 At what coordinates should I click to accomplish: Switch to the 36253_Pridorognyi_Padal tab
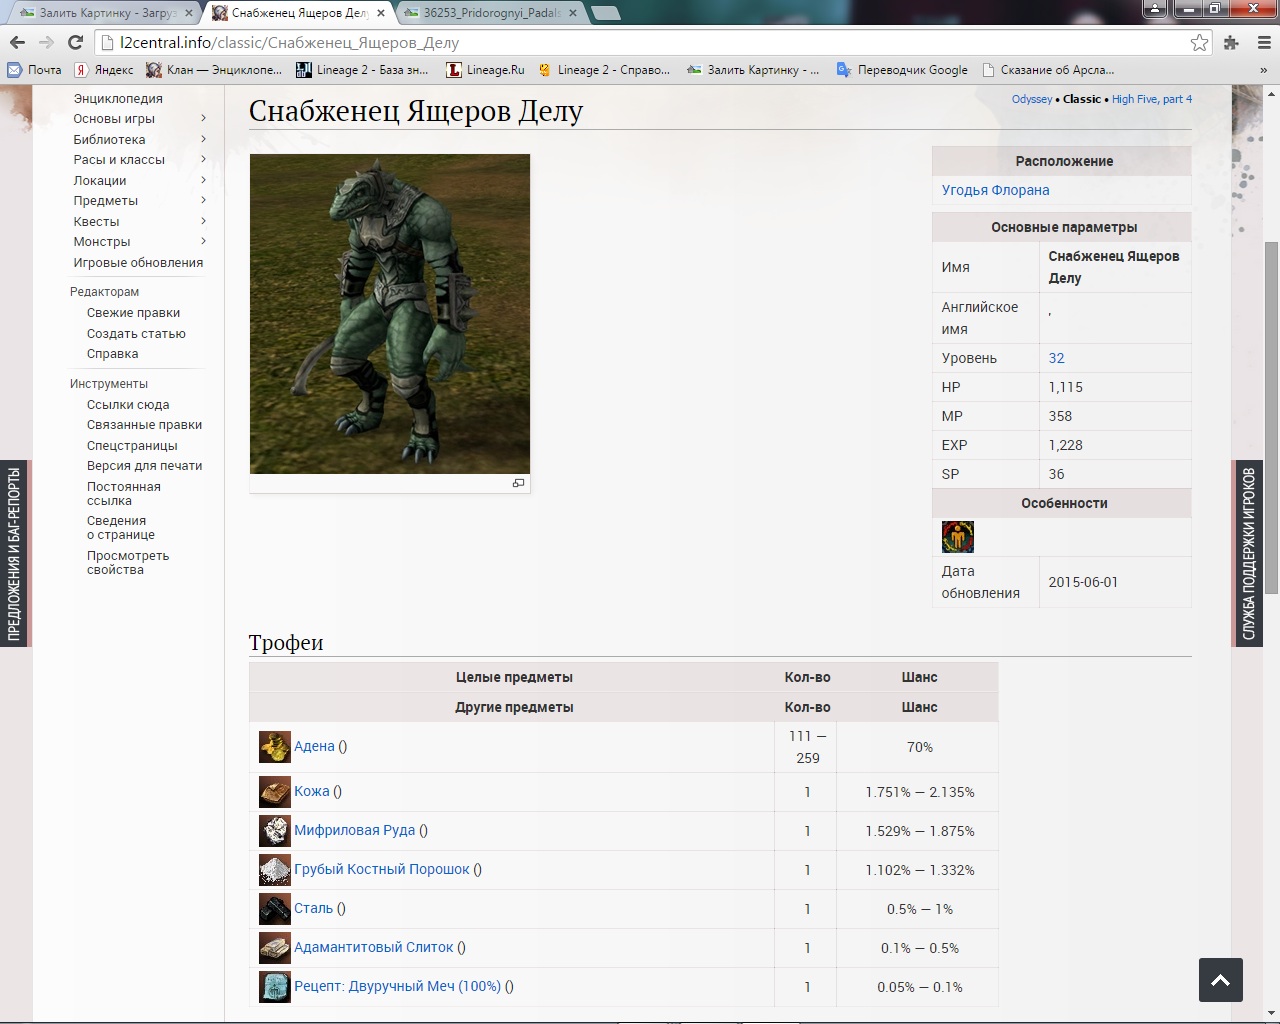[x=490, y=13]
